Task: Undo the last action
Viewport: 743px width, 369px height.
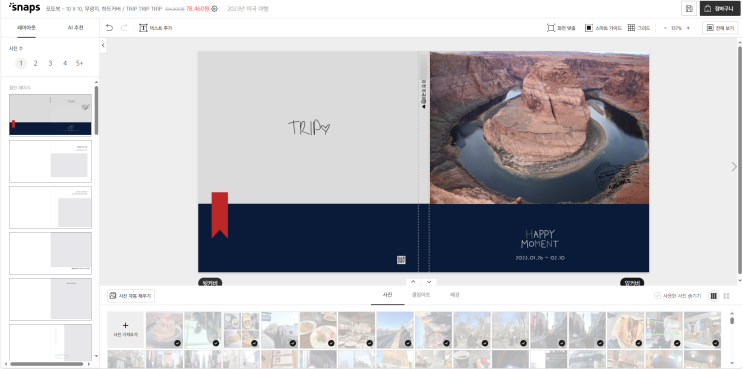Action: [x=109, y=28]
